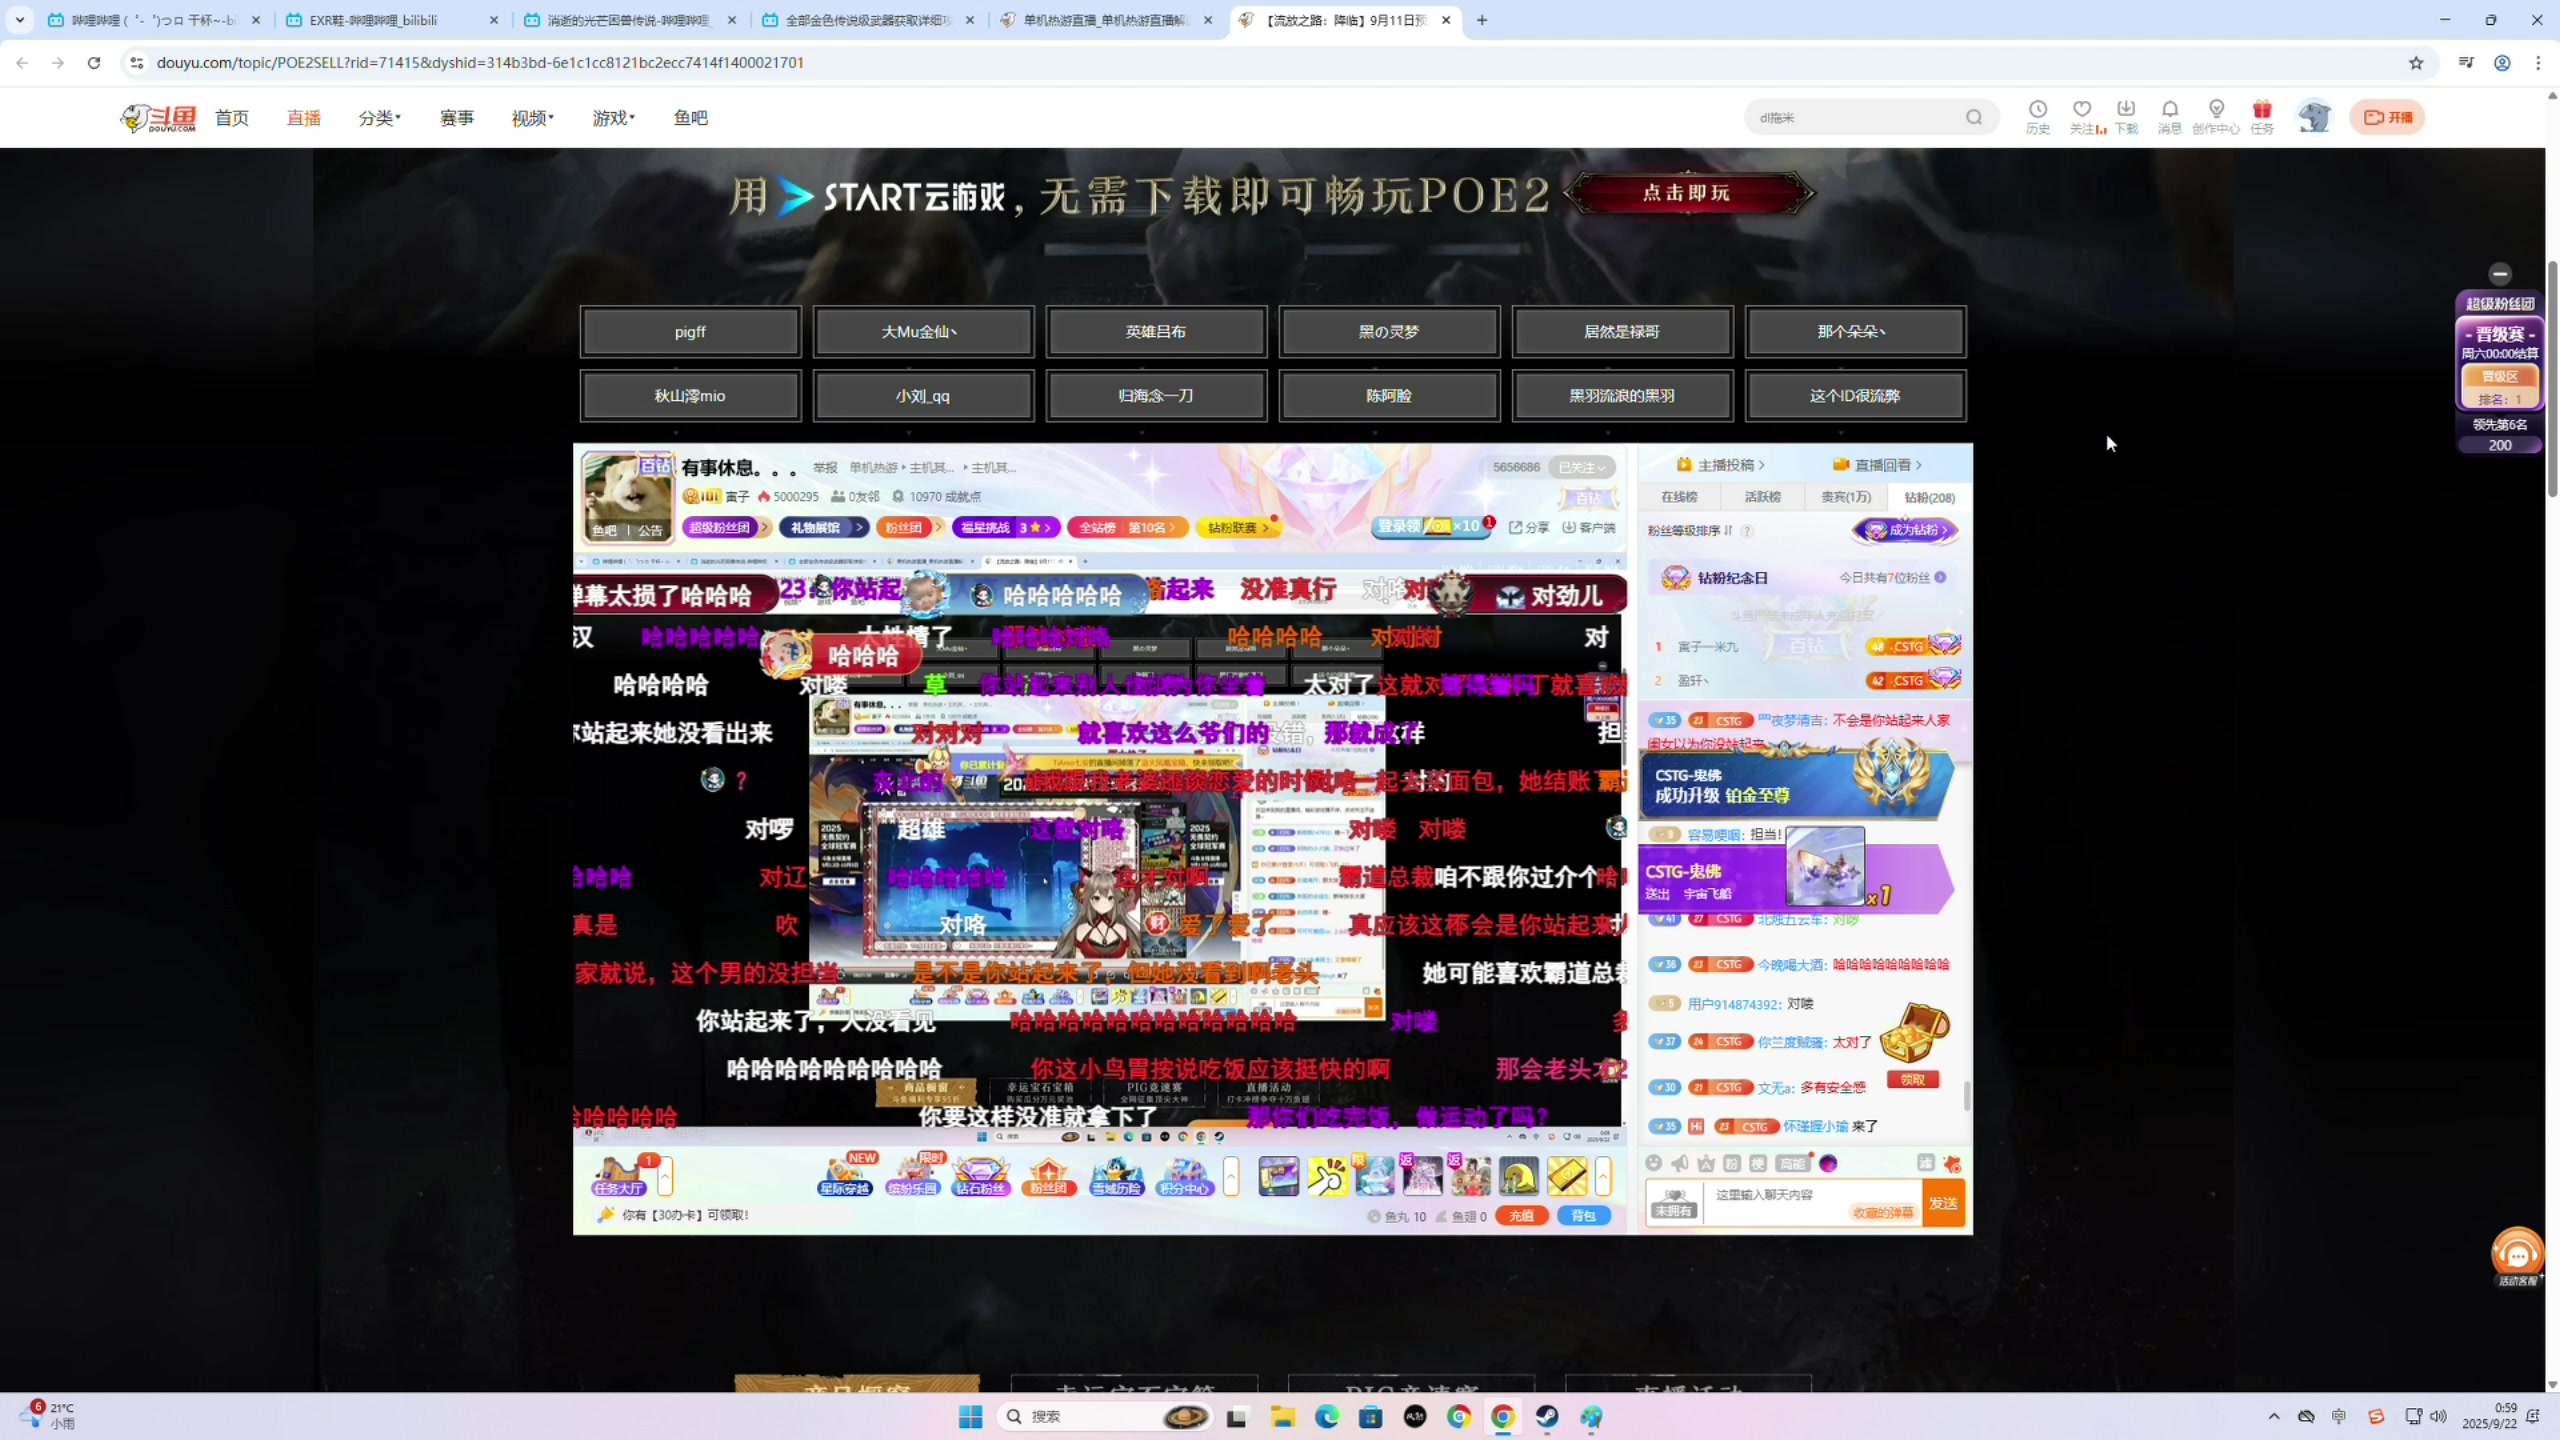Viewport: 2560px width, 1440px height.
Task: Click the emoji smiley icon in chat
Action: pos(1653,1163)
